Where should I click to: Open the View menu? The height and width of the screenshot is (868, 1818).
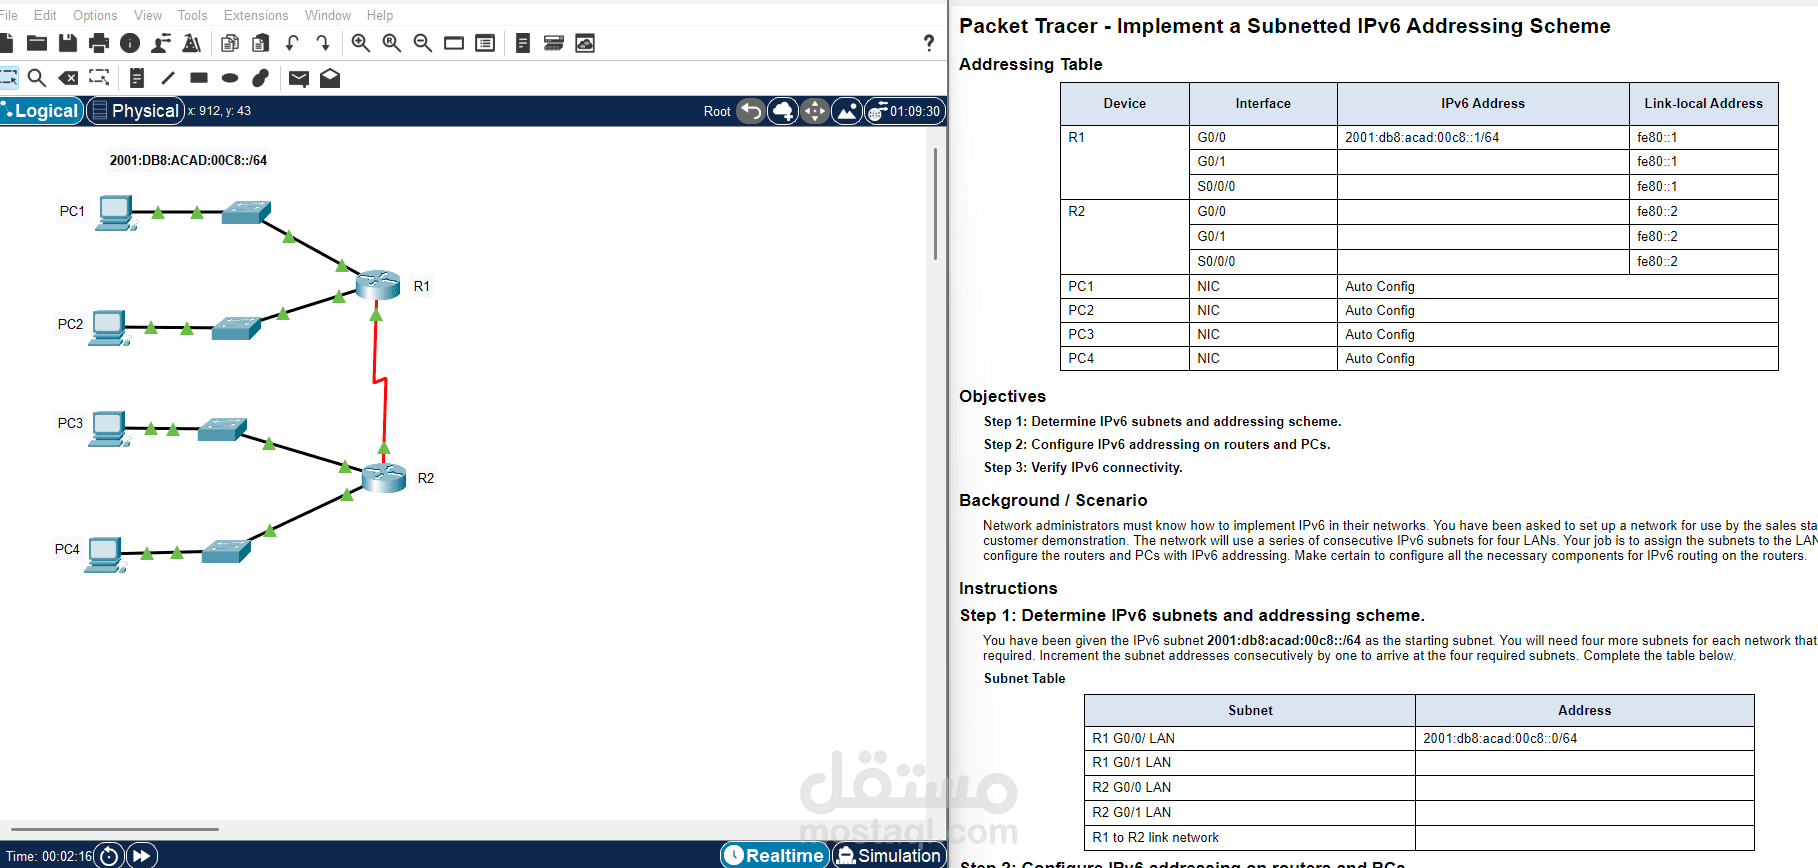pos(148,15)
